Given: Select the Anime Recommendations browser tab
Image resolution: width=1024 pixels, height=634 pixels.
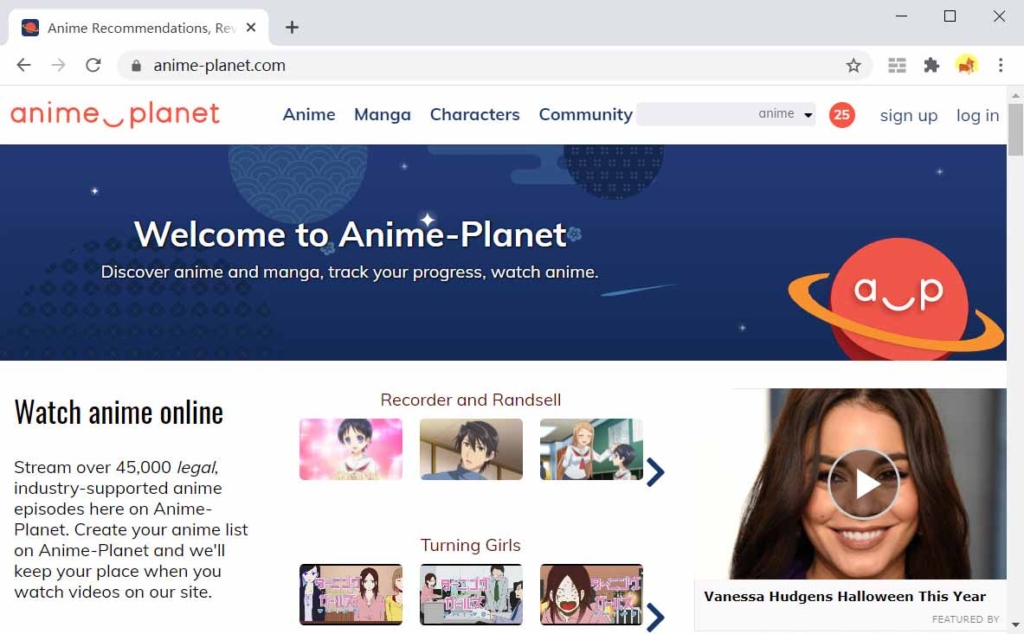Looking at the screenshot, I should coord(138,27).
